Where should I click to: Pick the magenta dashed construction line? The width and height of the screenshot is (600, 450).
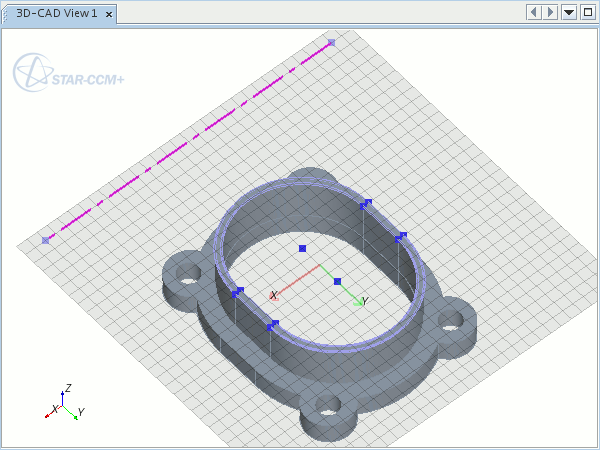tap(190, 140)
